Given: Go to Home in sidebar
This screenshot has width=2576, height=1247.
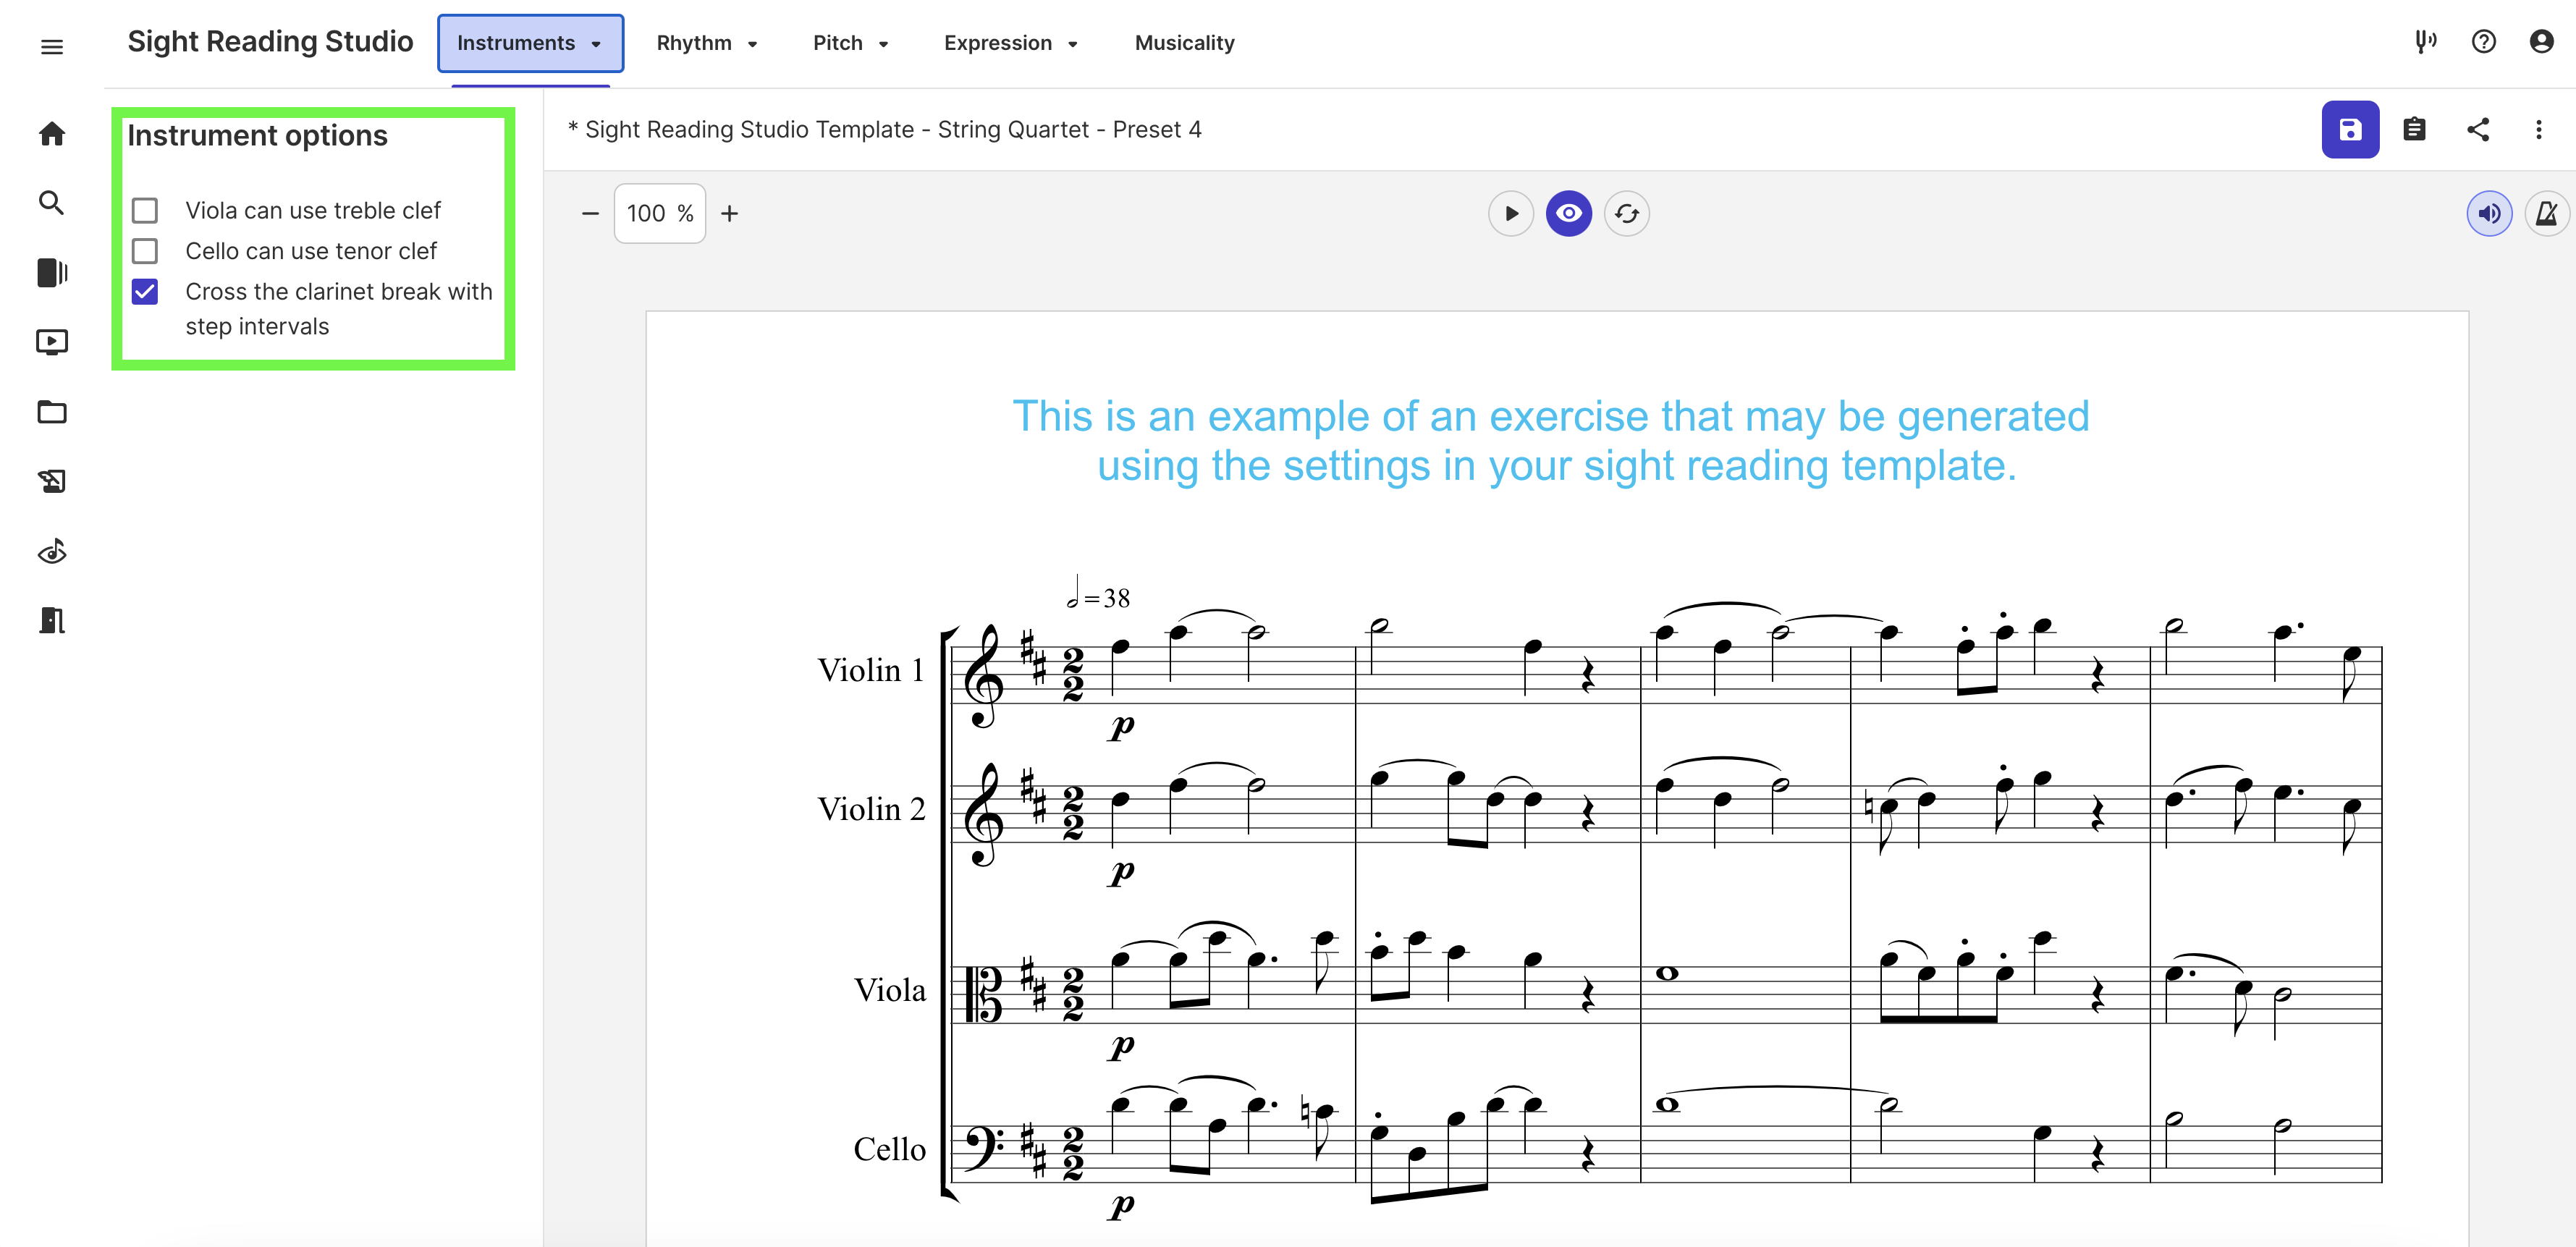Looking at the screenshot, I should [x=52, y=134].
